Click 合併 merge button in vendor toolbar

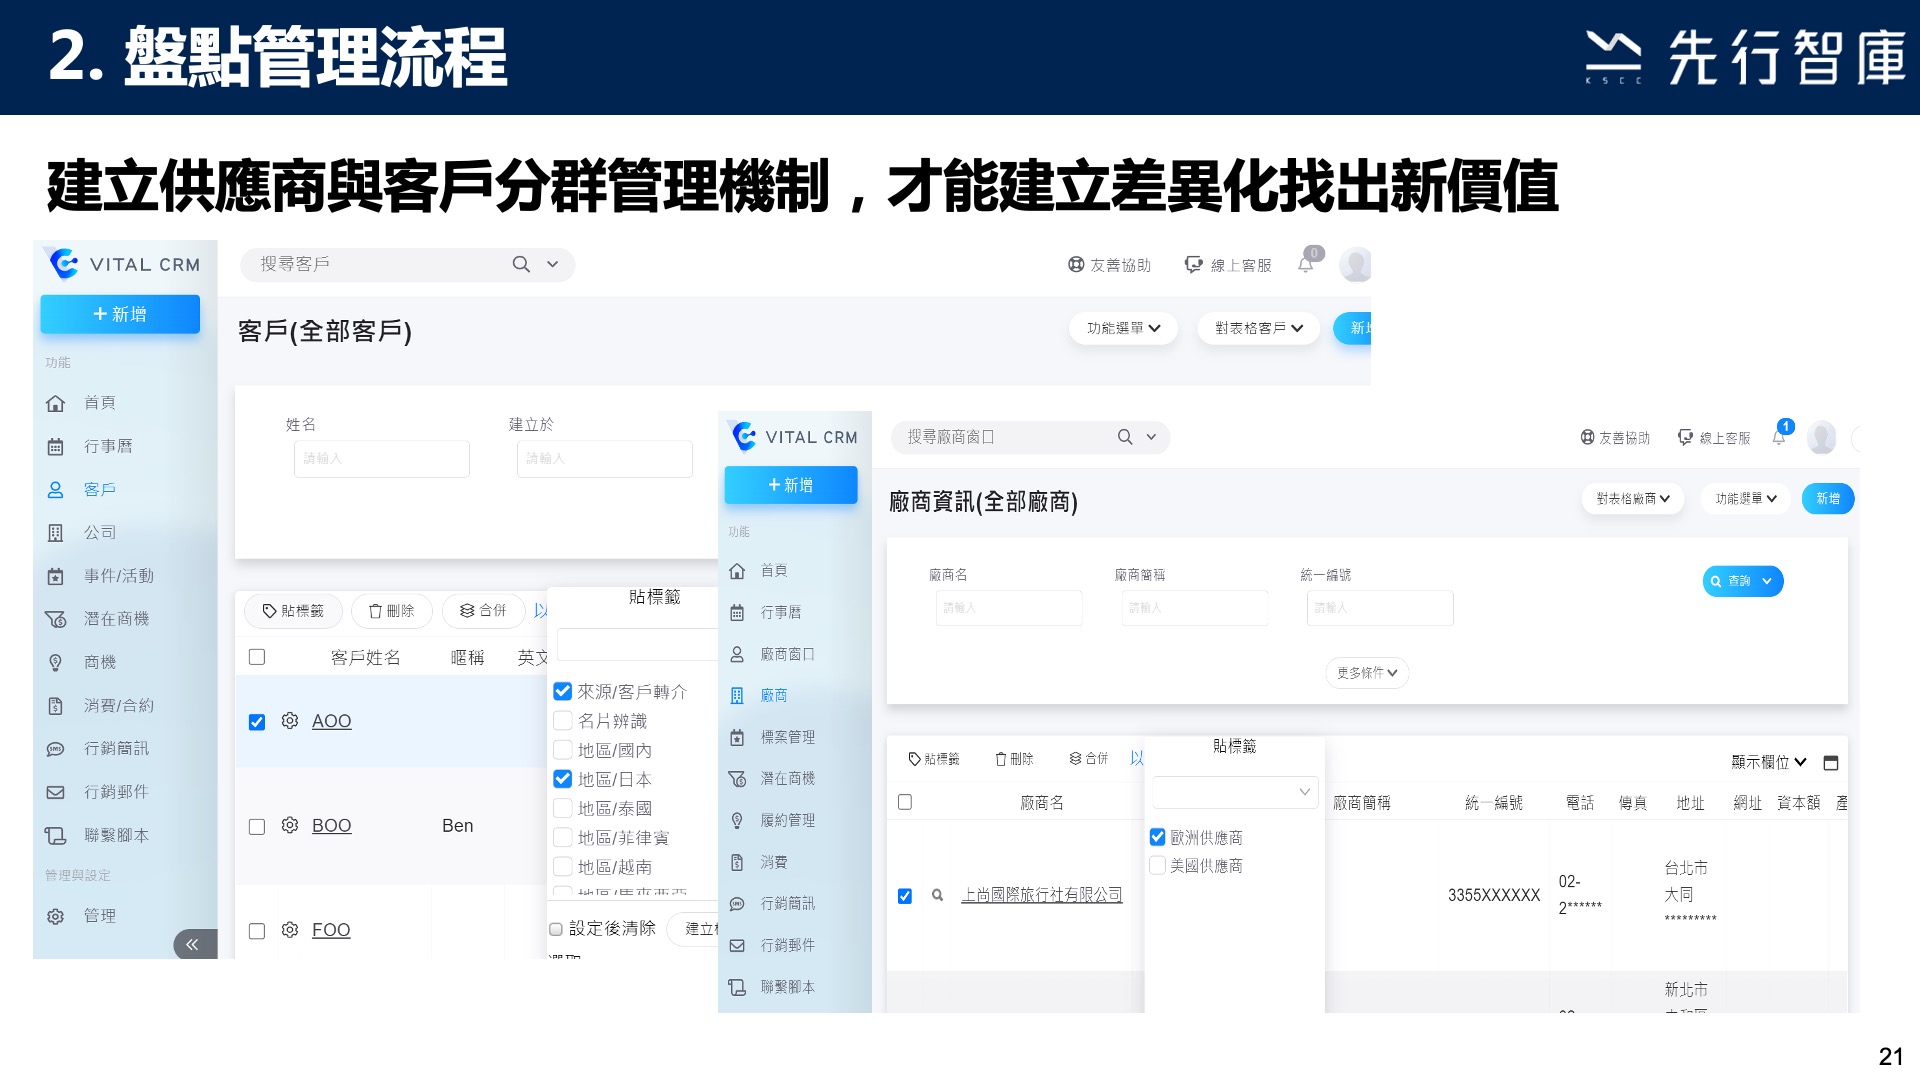pos(1088,759)
